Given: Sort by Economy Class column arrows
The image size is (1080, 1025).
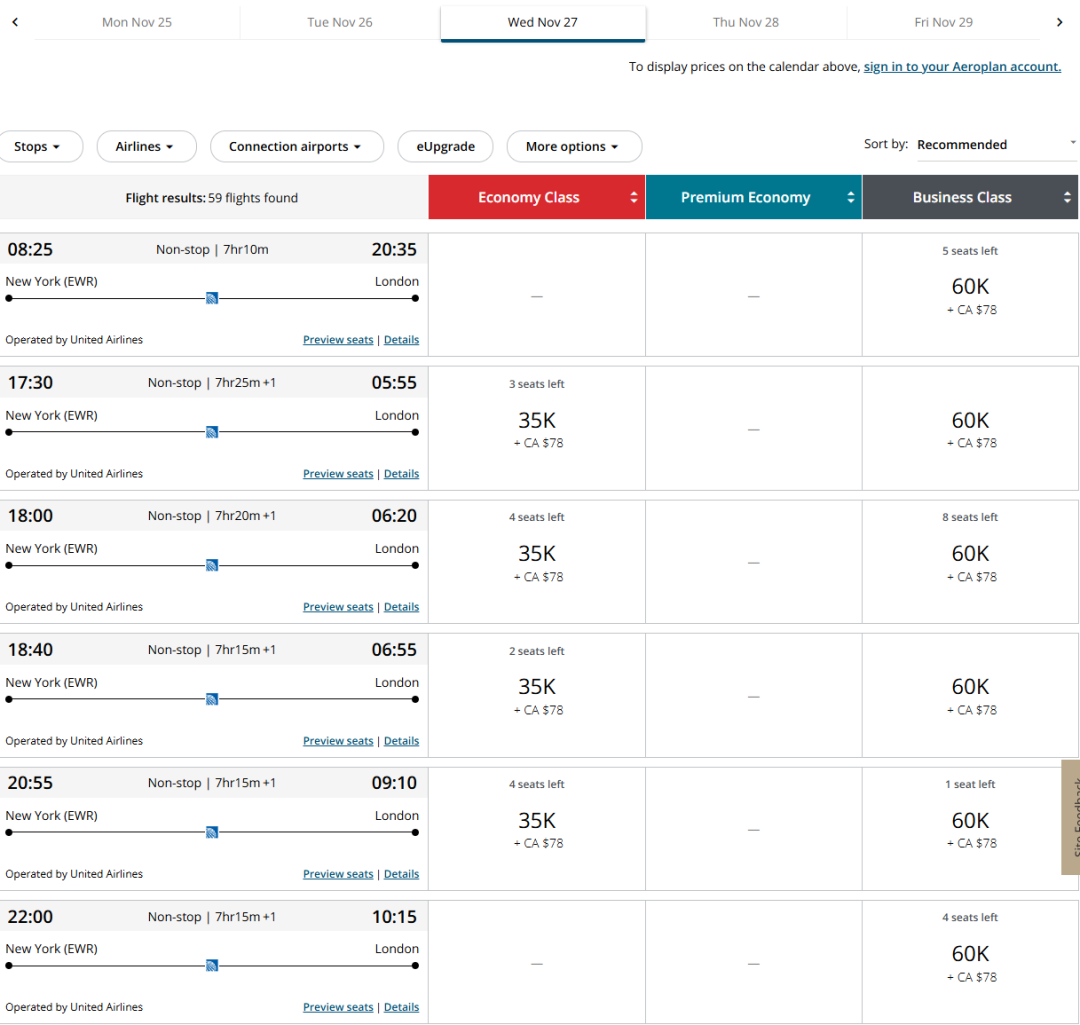Looking at the screenshot, I should point(633,198).
